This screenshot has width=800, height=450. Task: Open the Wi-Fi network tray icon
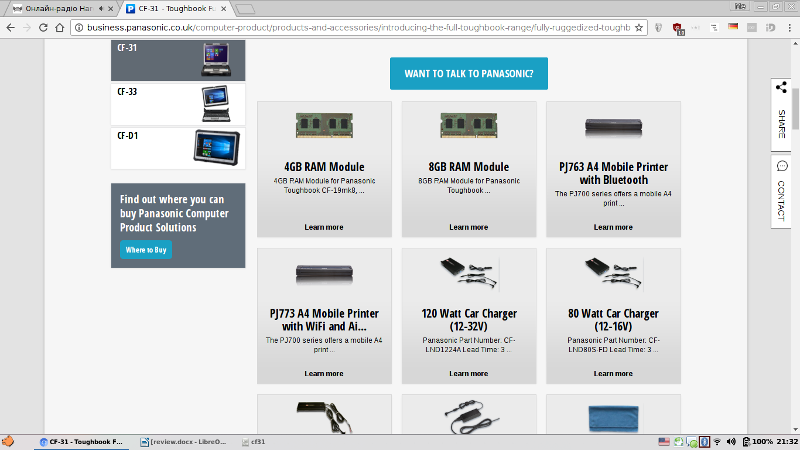coord(717,442)
